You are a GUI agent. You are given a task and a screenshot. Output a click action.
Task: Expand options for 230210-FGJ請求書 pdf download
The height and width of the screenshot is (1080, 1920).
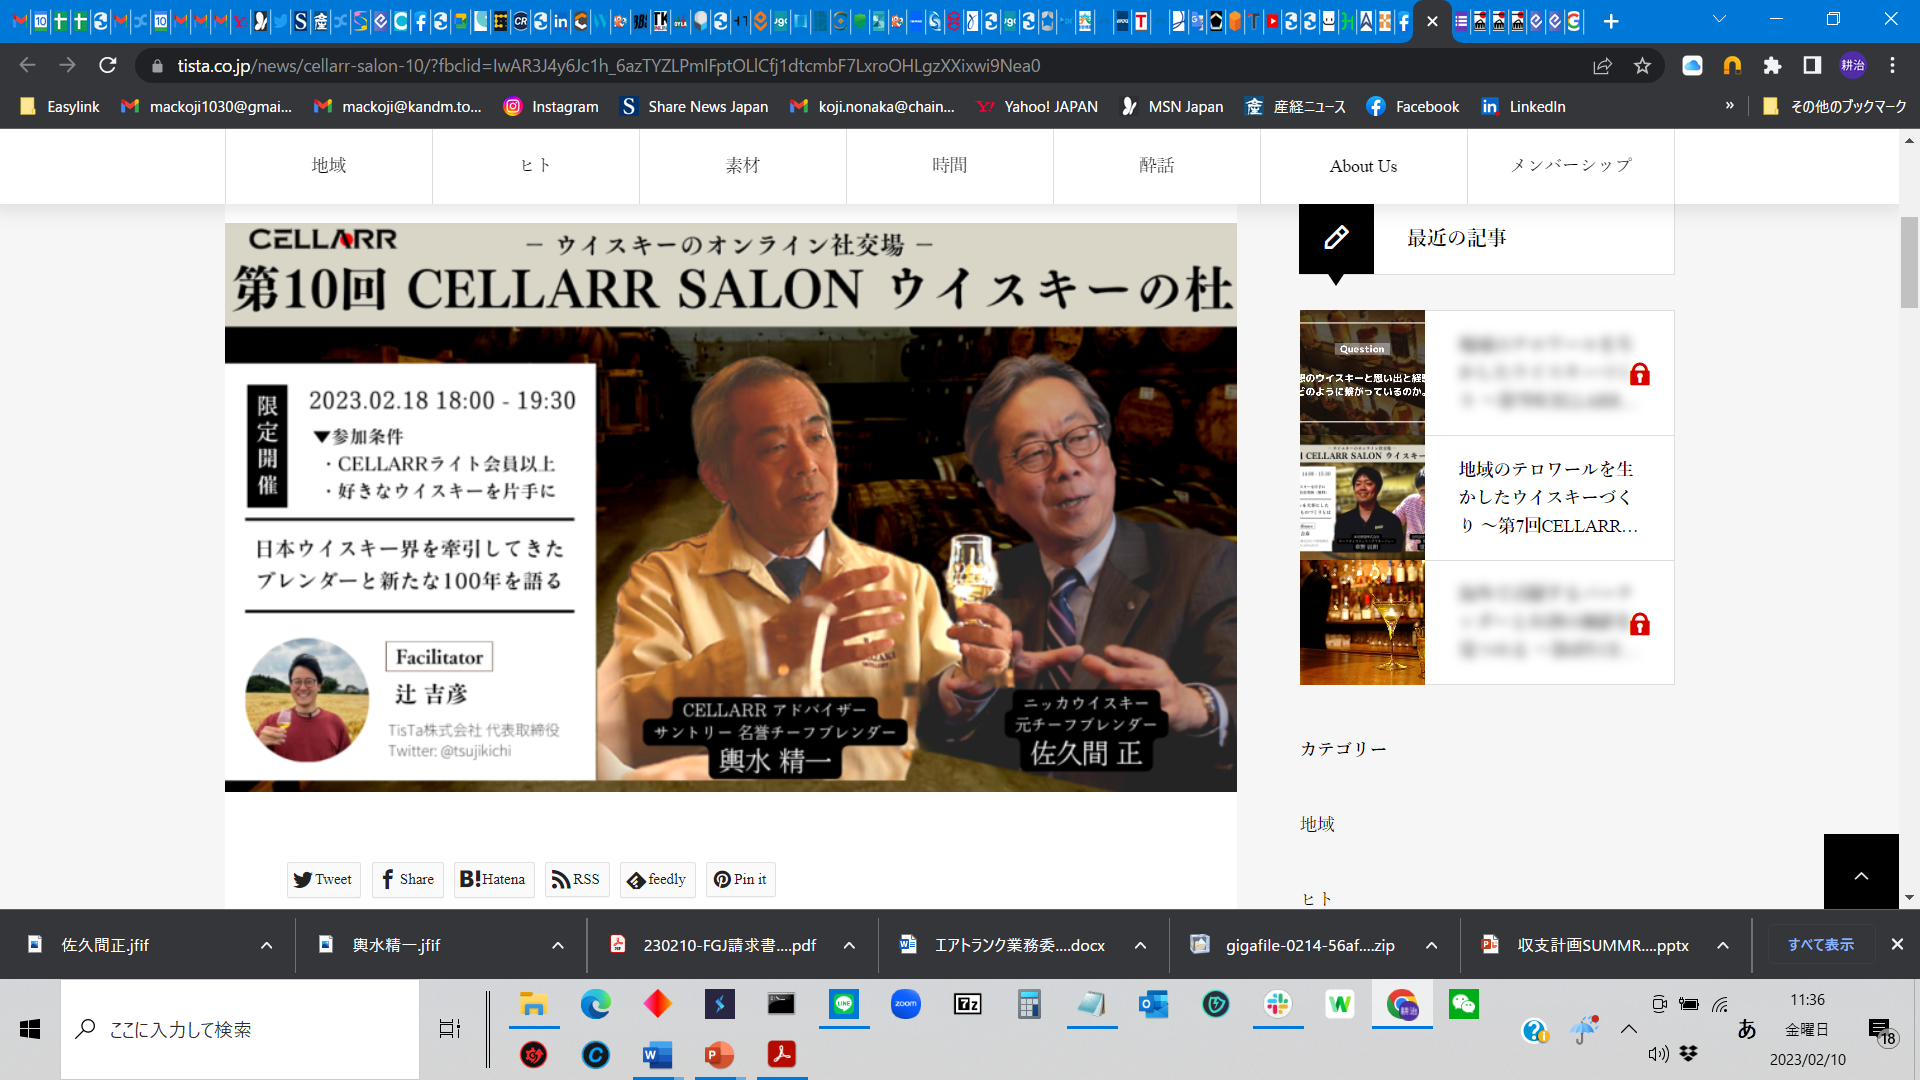coord(849,945)
